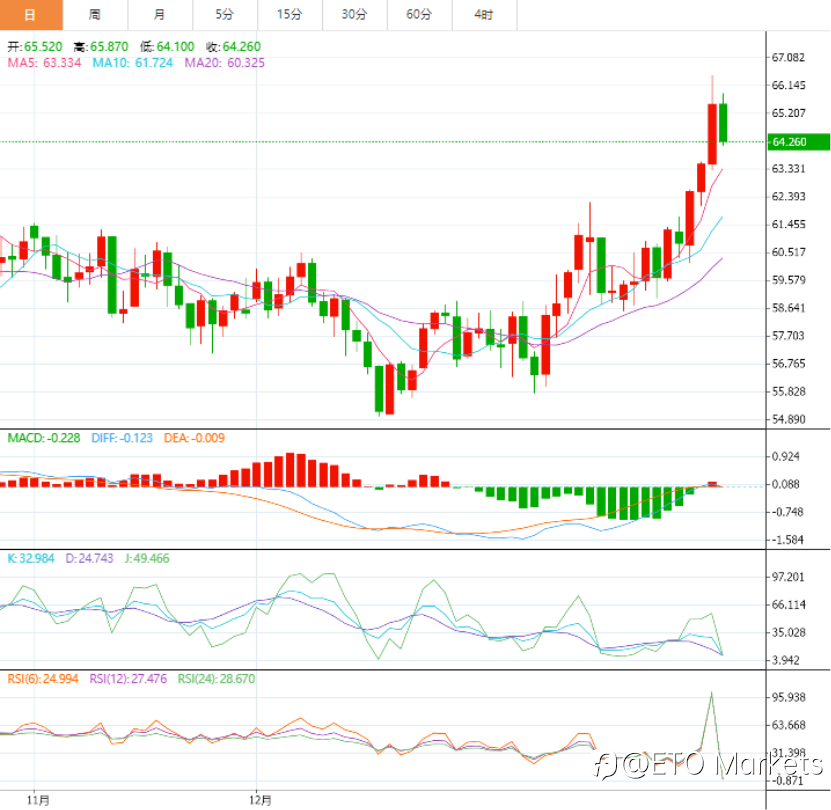Image resolution: width=831 pixels, height=810 pixels.
Task: Click the tallest red MACD histogram bar
Action: click(290, 470)
